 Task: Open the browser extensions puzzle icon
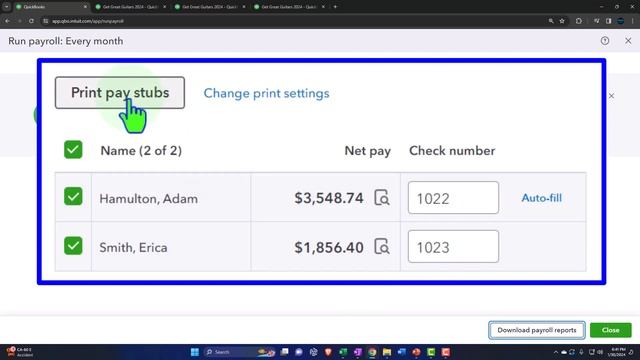(579, 21)
